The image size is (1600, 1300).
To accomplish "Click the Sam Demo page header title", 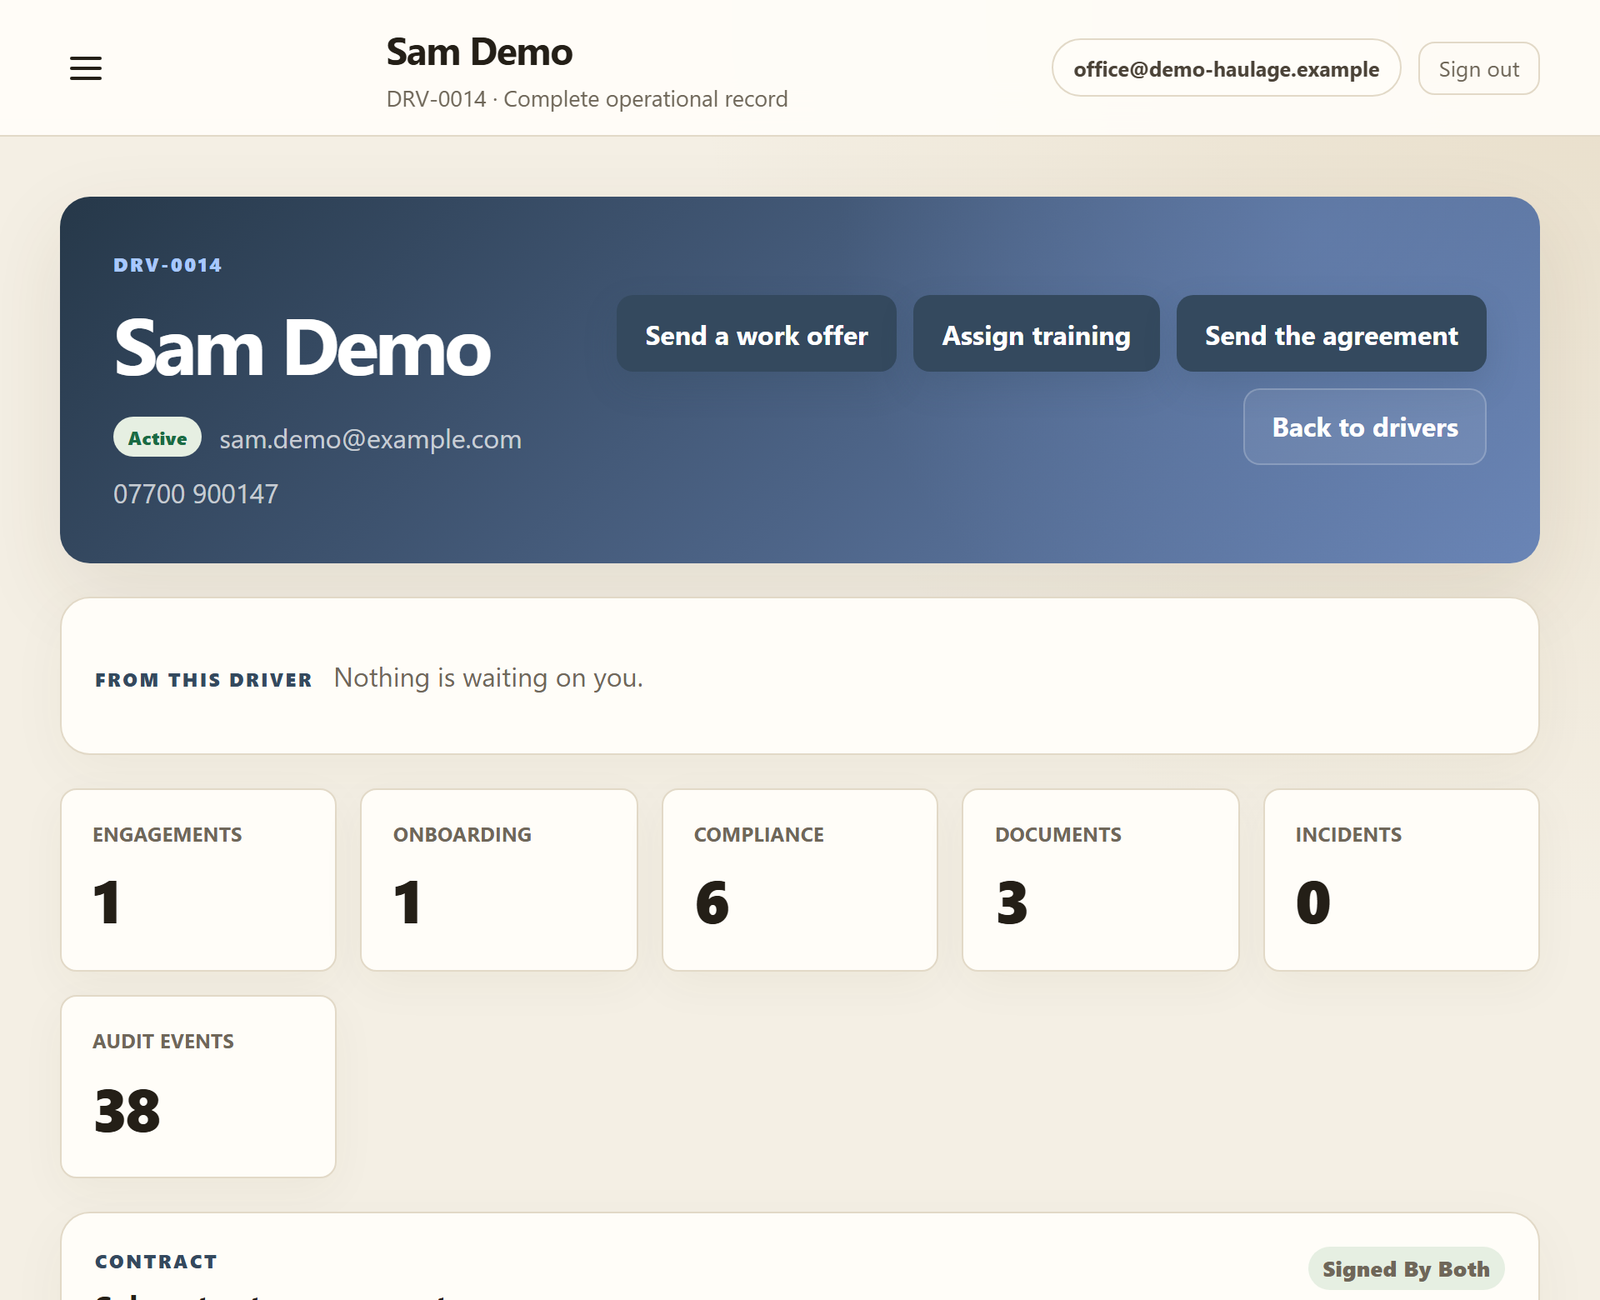I will 479,52.
